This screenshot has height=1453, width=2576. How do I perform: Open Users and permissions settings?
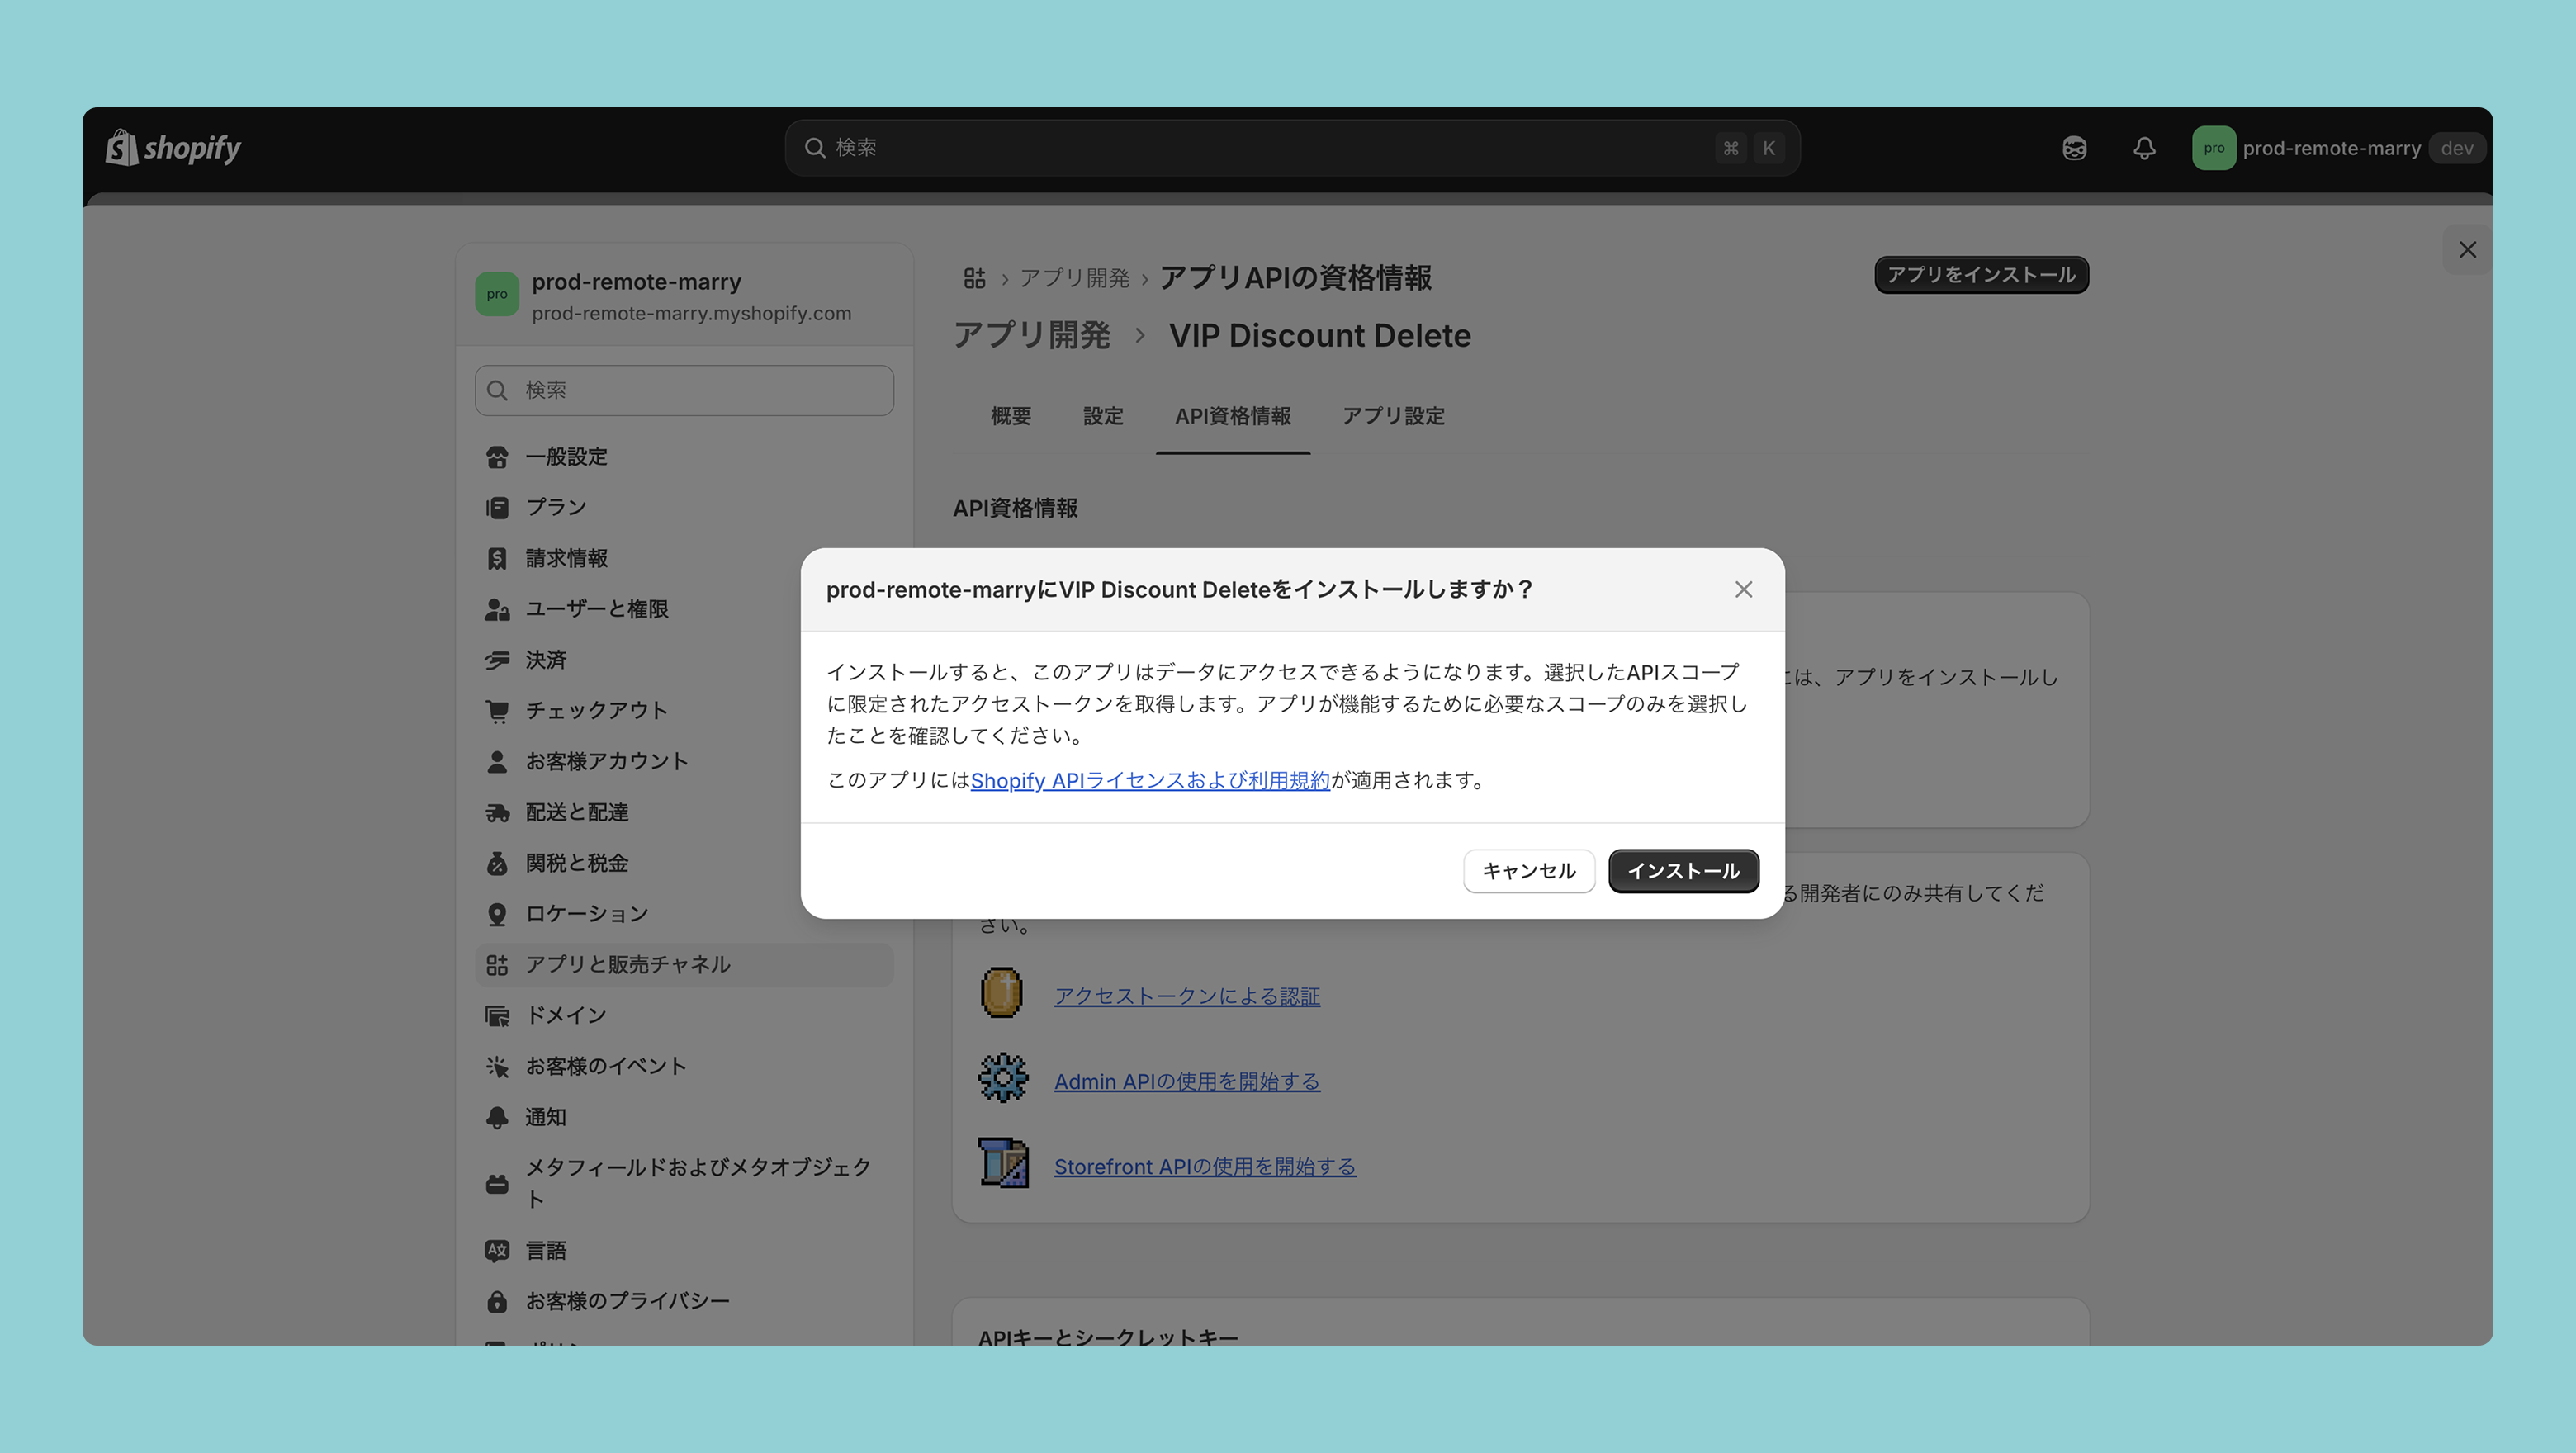pos(596,609)
